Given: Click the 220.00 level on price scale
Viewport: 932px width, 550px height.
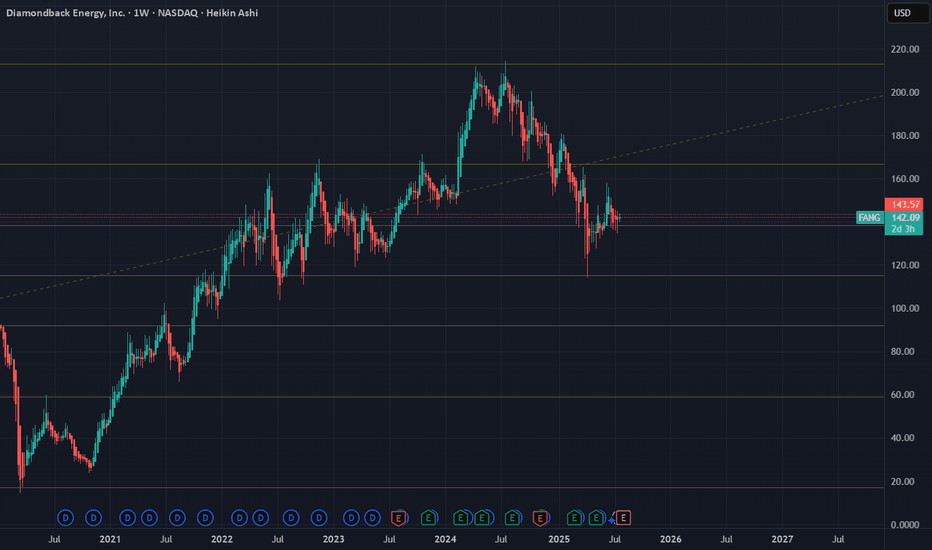Looking at the screenshot, I should (905, 49).
